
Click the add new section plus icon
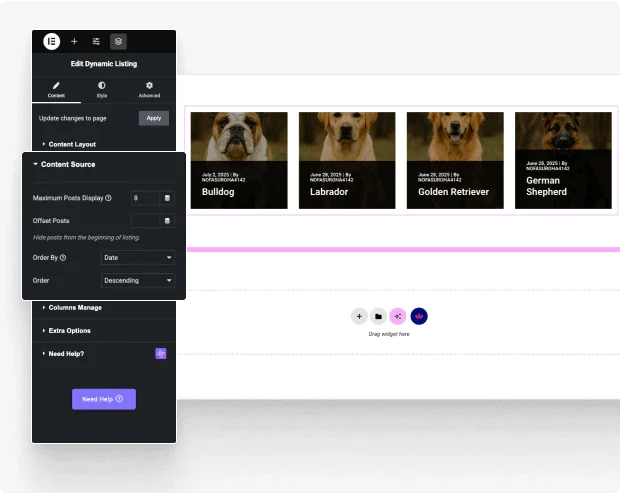[359, 316]
